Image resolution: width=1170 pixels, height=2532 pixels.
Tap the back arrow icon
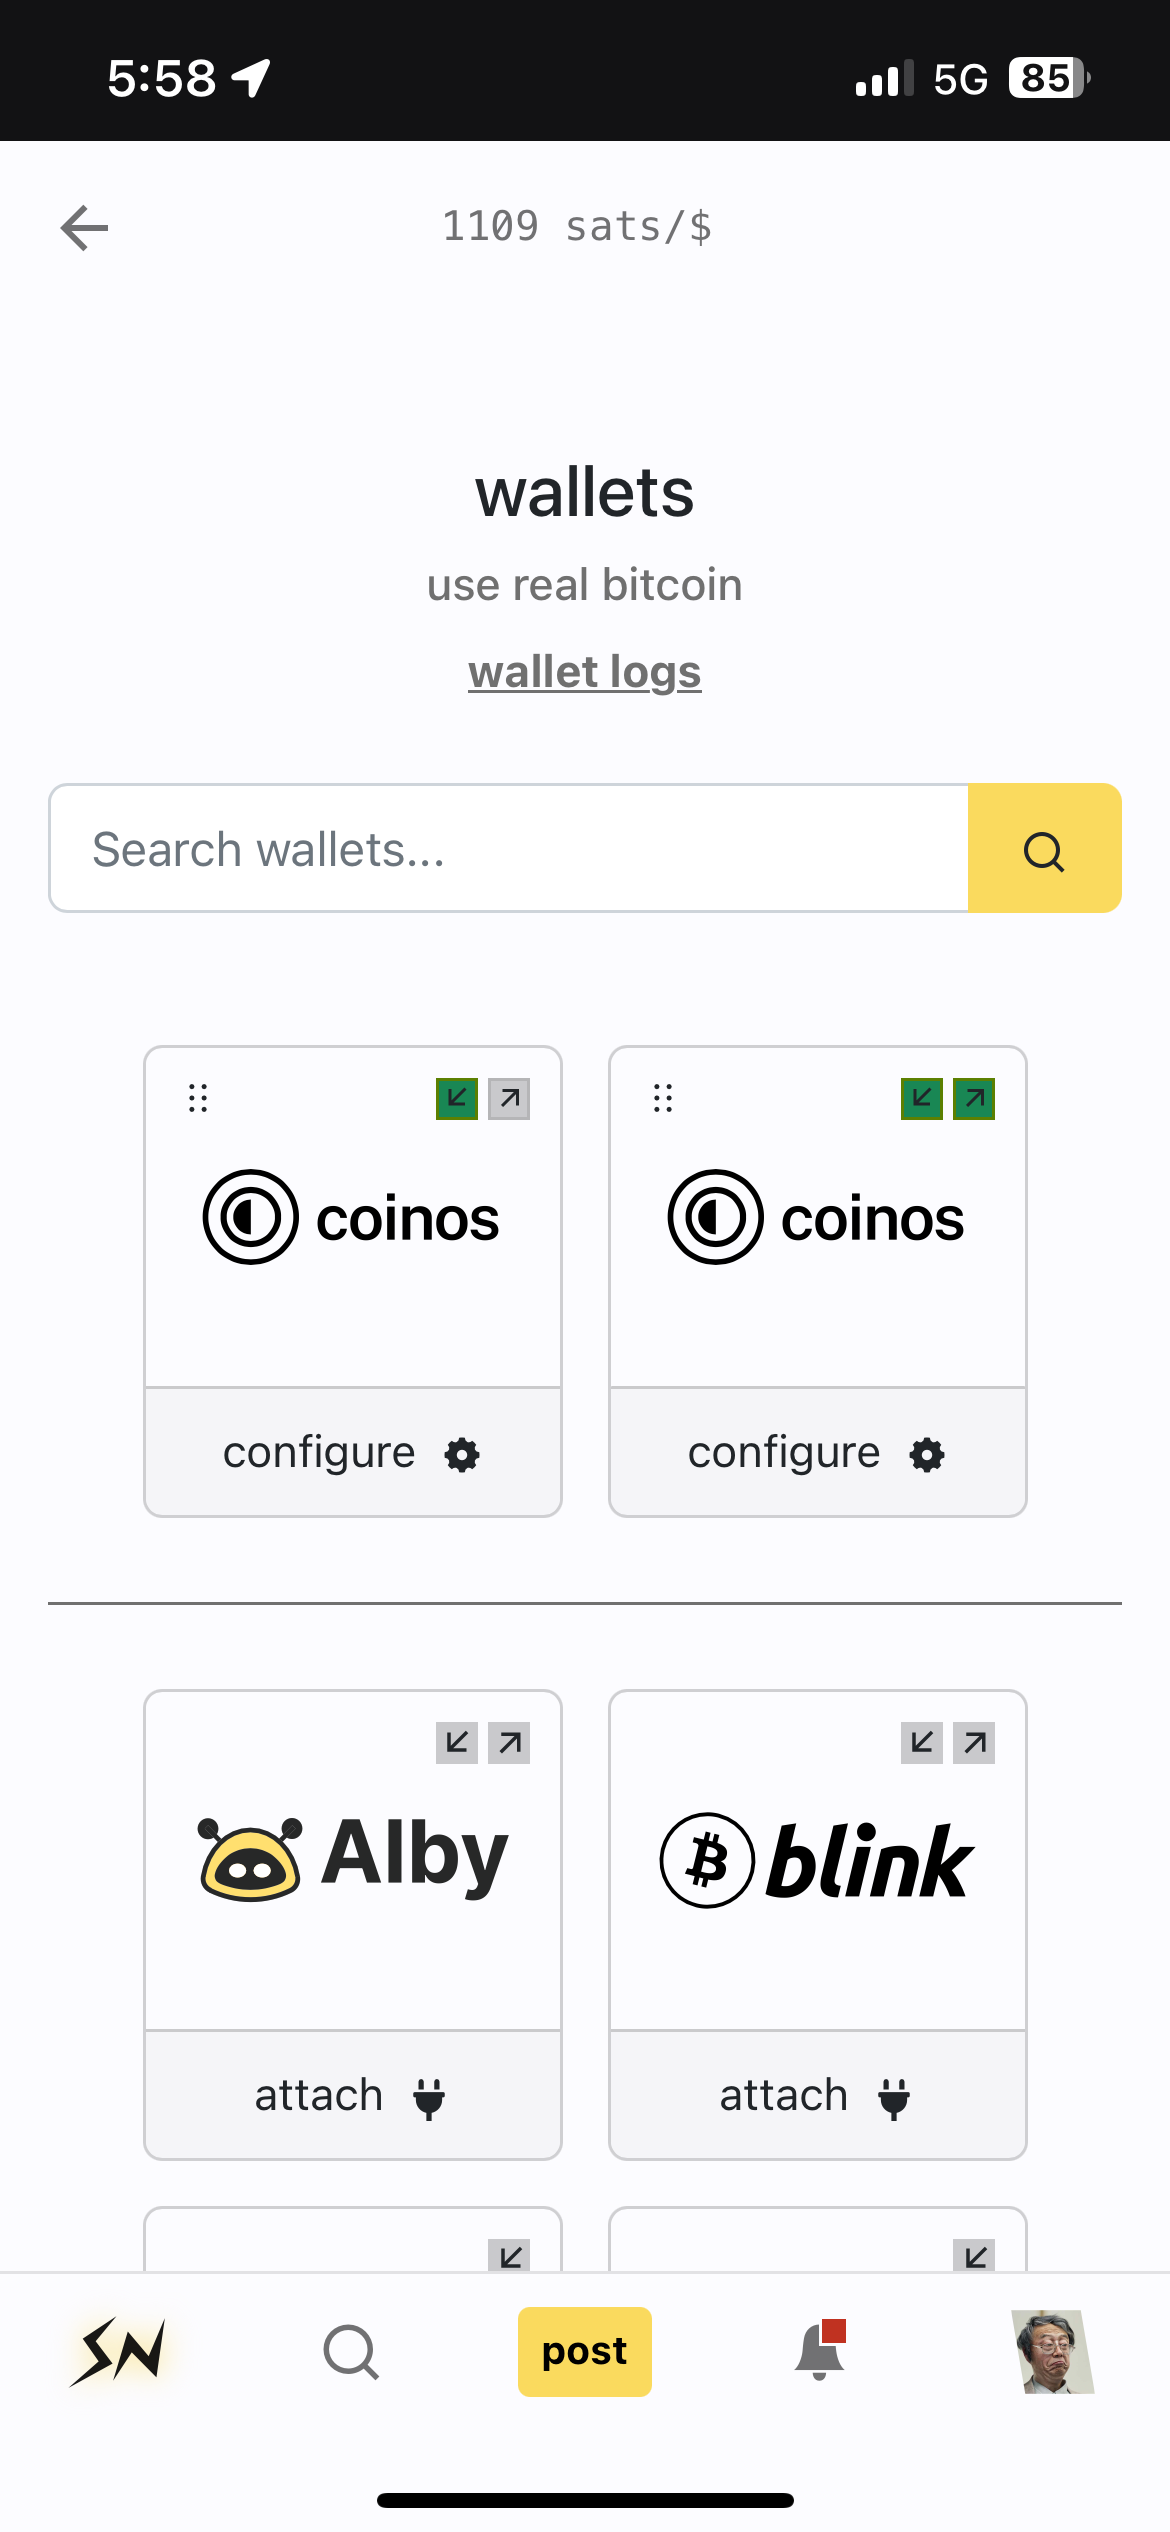[x=85, y=228]
